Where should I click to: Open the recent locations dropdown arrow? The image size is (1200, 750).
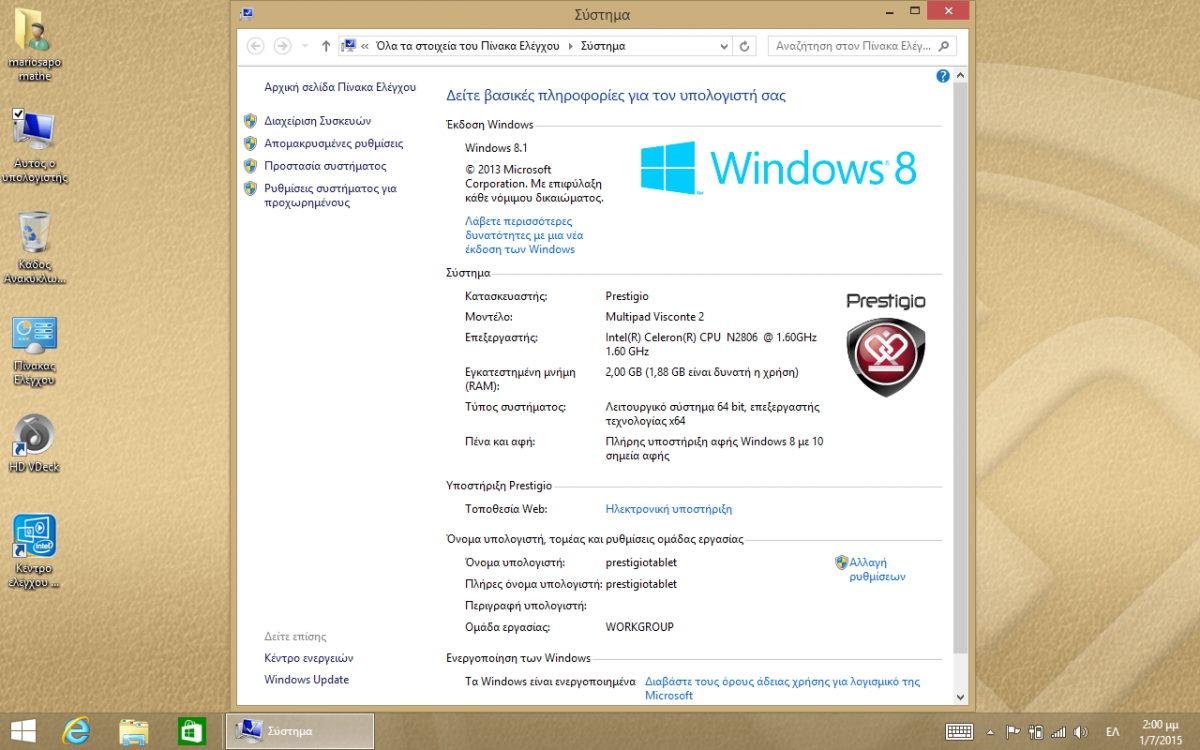point(304,46)
